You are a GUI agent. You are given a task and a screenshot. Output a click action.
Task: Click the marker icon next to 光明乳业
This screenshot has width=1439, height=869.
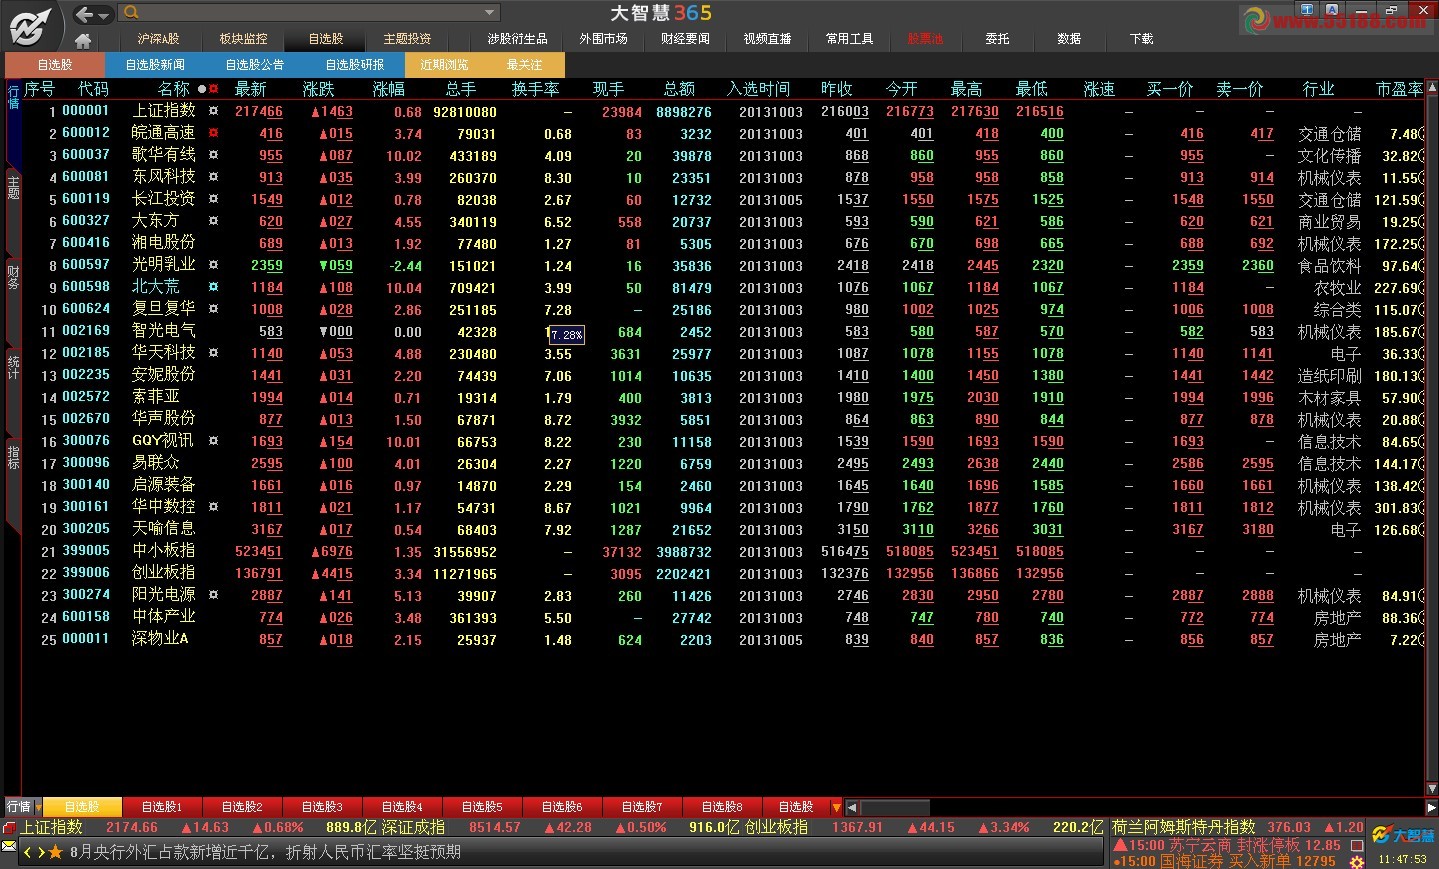pos(213,265)
